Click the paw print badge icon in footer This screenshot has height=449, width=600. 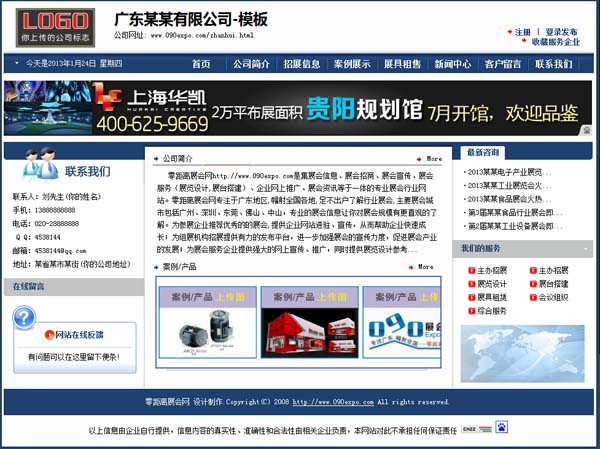[501, 426]
